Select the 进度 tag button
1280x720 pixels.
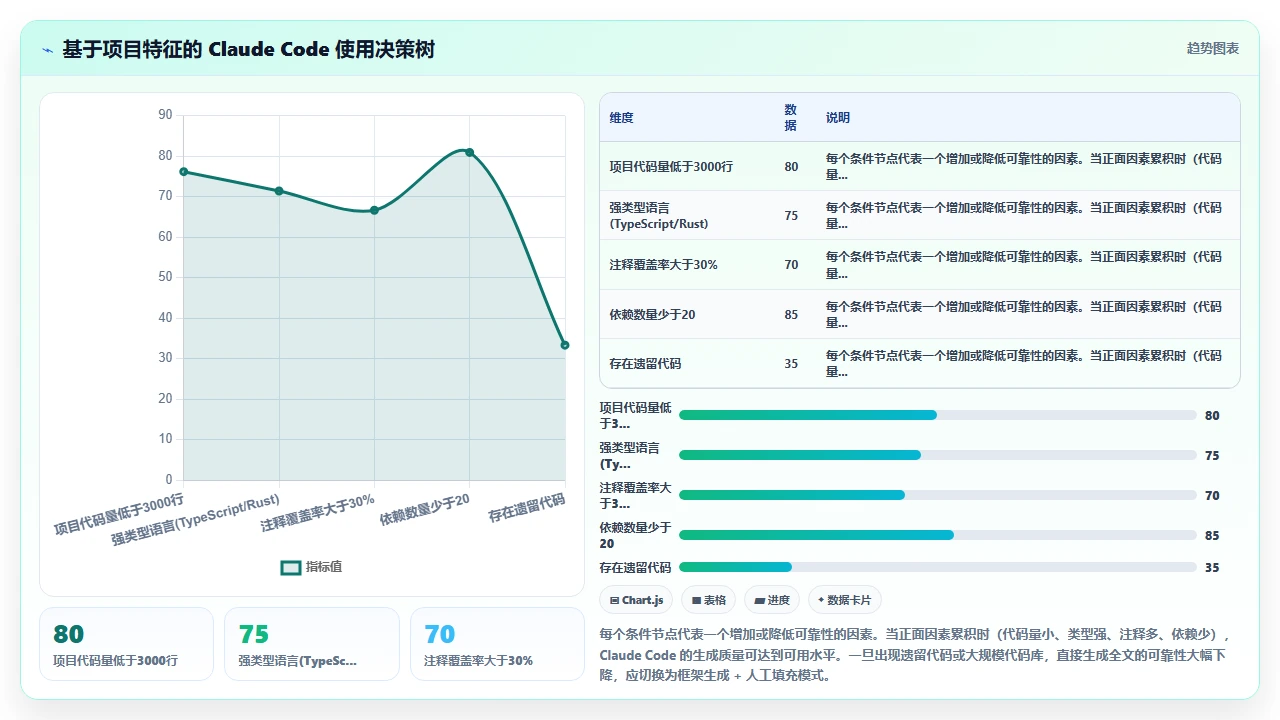click(771, 600)
